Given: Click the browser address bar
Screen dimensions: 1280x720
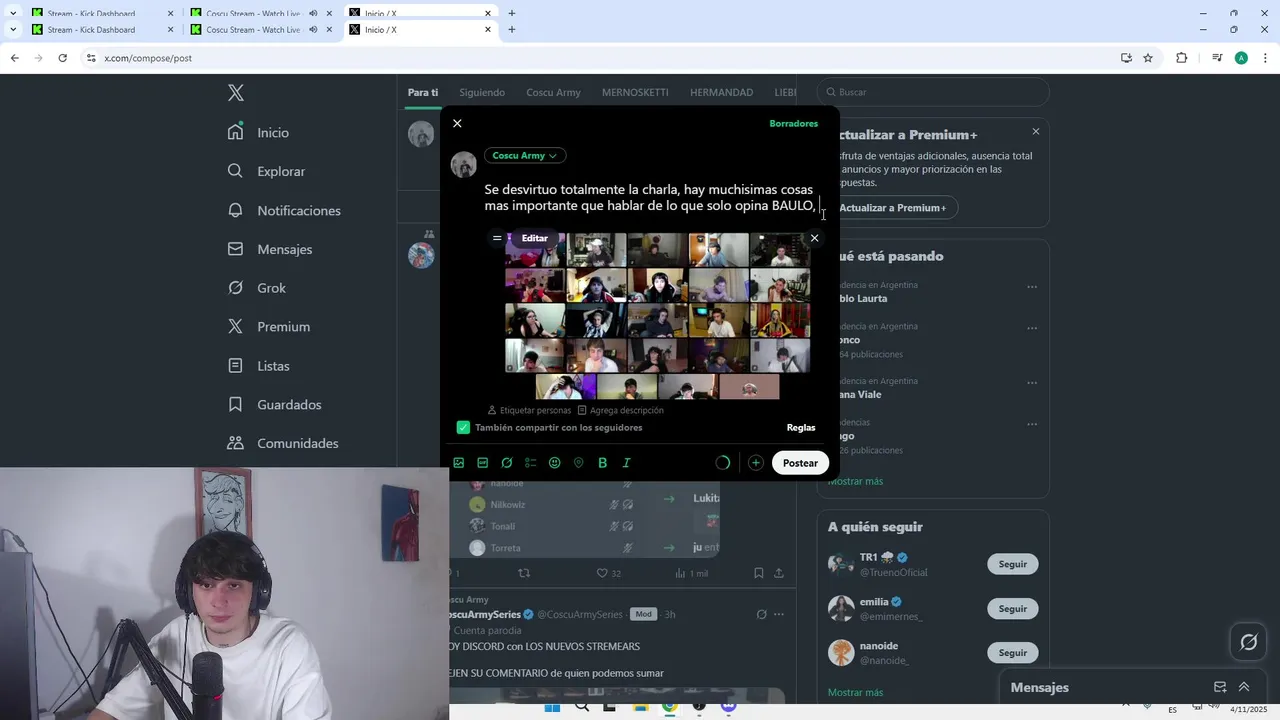Looking at the screenshot, I should (600, 58).
